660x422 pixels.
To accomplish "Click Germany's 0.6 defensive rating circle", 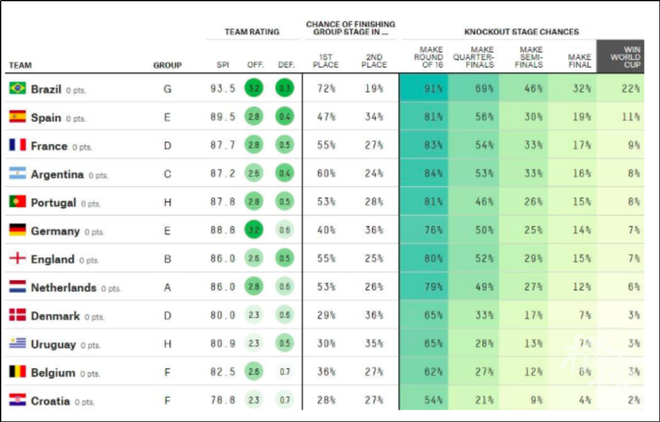I will (x=285, y=230).
